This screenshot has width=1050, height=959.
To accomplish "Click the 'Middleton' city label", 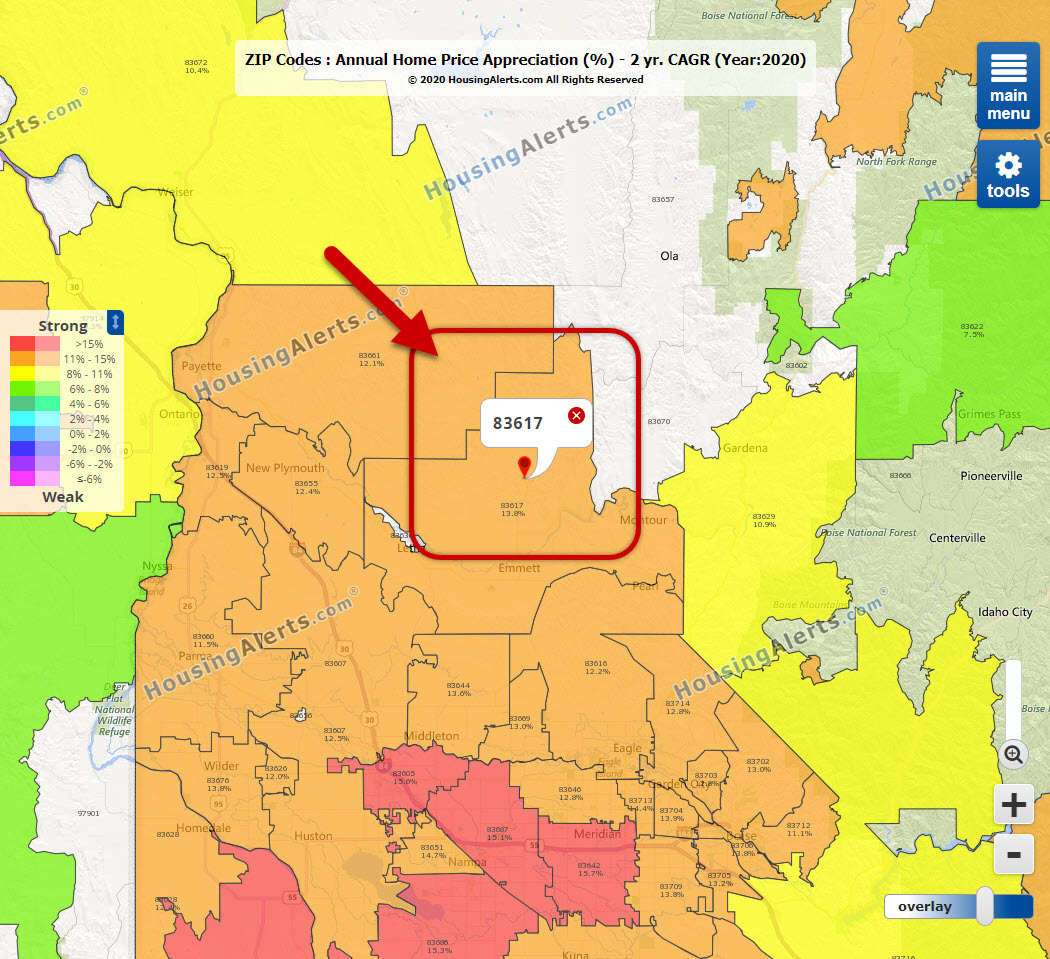I will point(432,736).
